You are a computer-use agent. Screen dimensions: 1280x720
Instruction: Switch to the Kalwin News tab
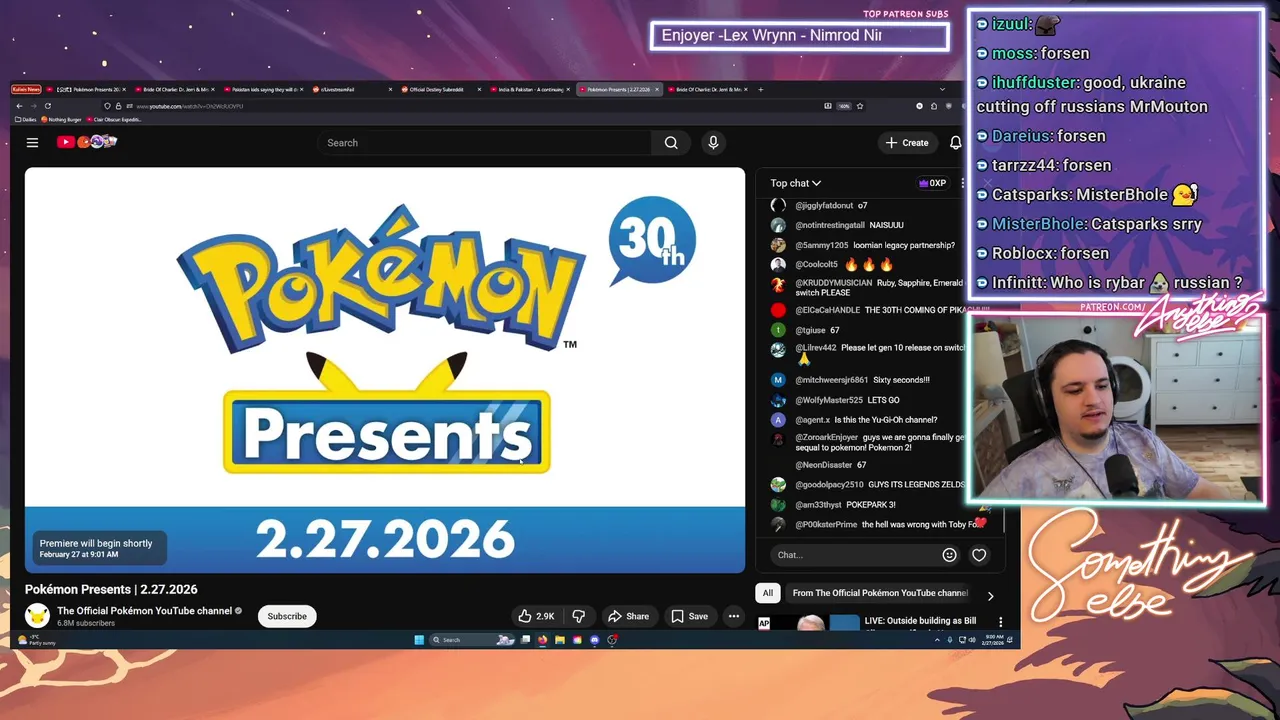click(x=27, y=89)
